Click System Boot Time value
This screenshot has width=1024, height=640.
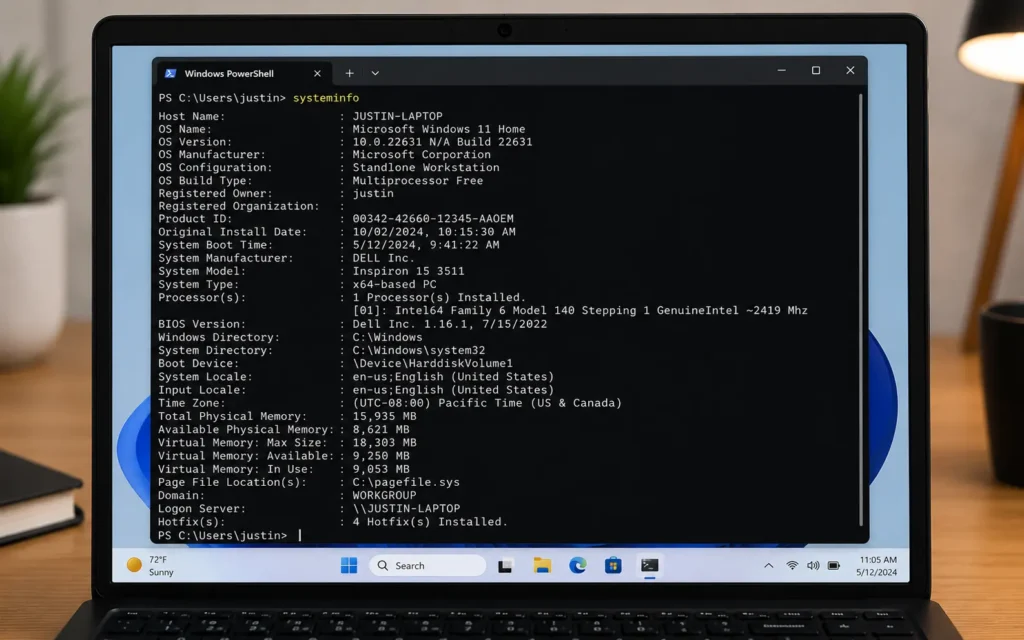(x=426, y=245)
